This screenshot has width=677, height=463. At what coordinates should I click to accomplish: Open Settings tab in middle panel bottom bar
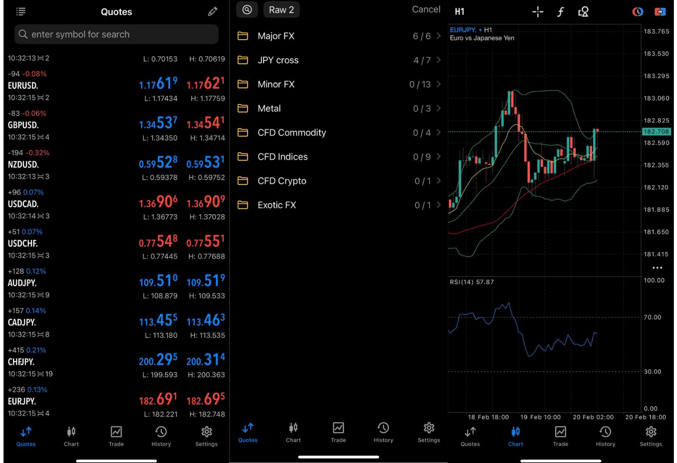coord(429,432)
